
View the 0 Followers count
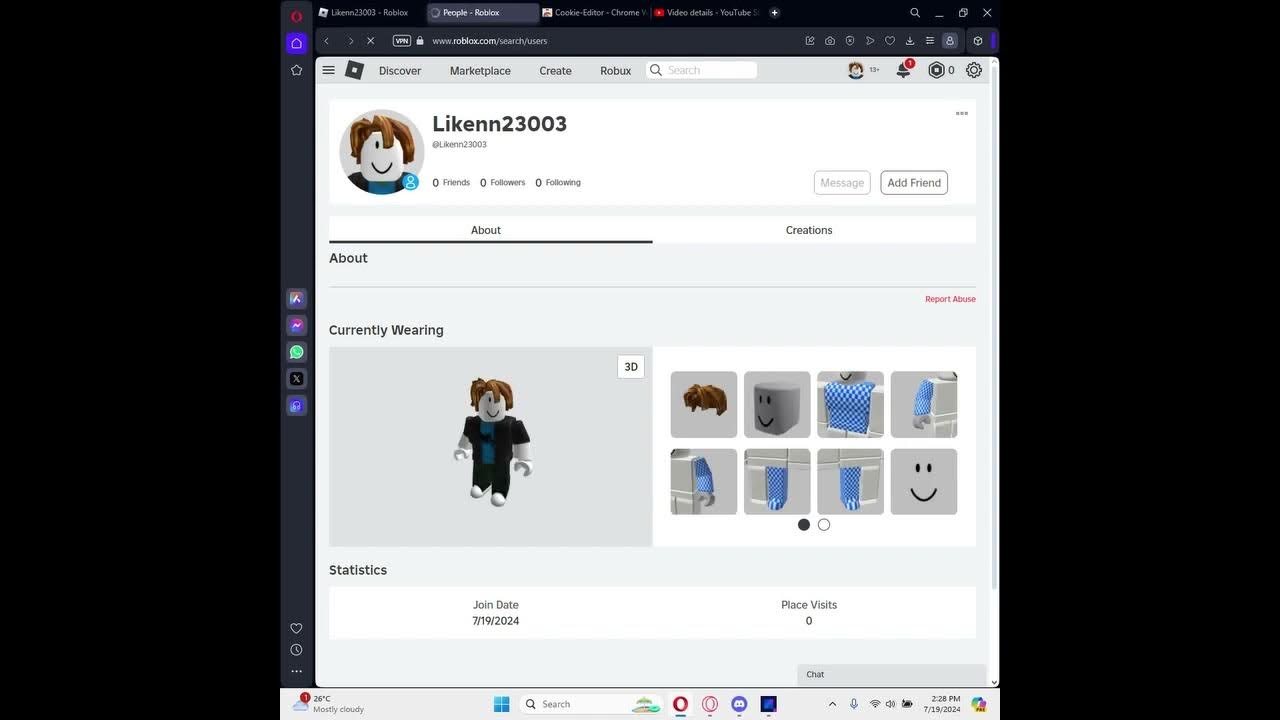pos(502,183)
